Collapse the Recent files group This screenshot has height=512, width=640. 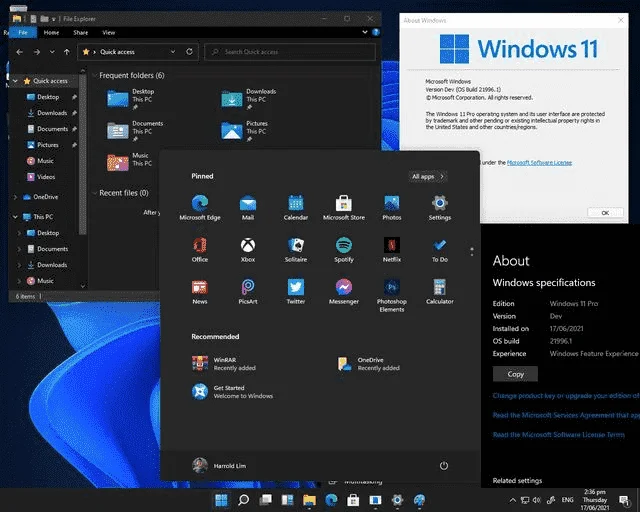tap(95, 193)
